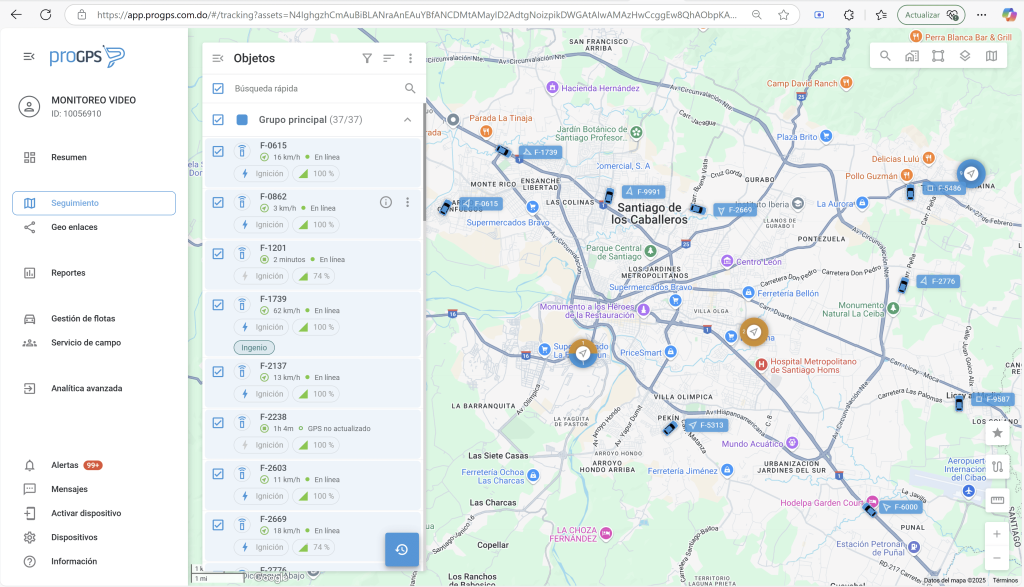The height and width of the screenshot is (587, 1024).
Task: Open the filter options in the Objetos panel
Action: [x=367, y=58]
